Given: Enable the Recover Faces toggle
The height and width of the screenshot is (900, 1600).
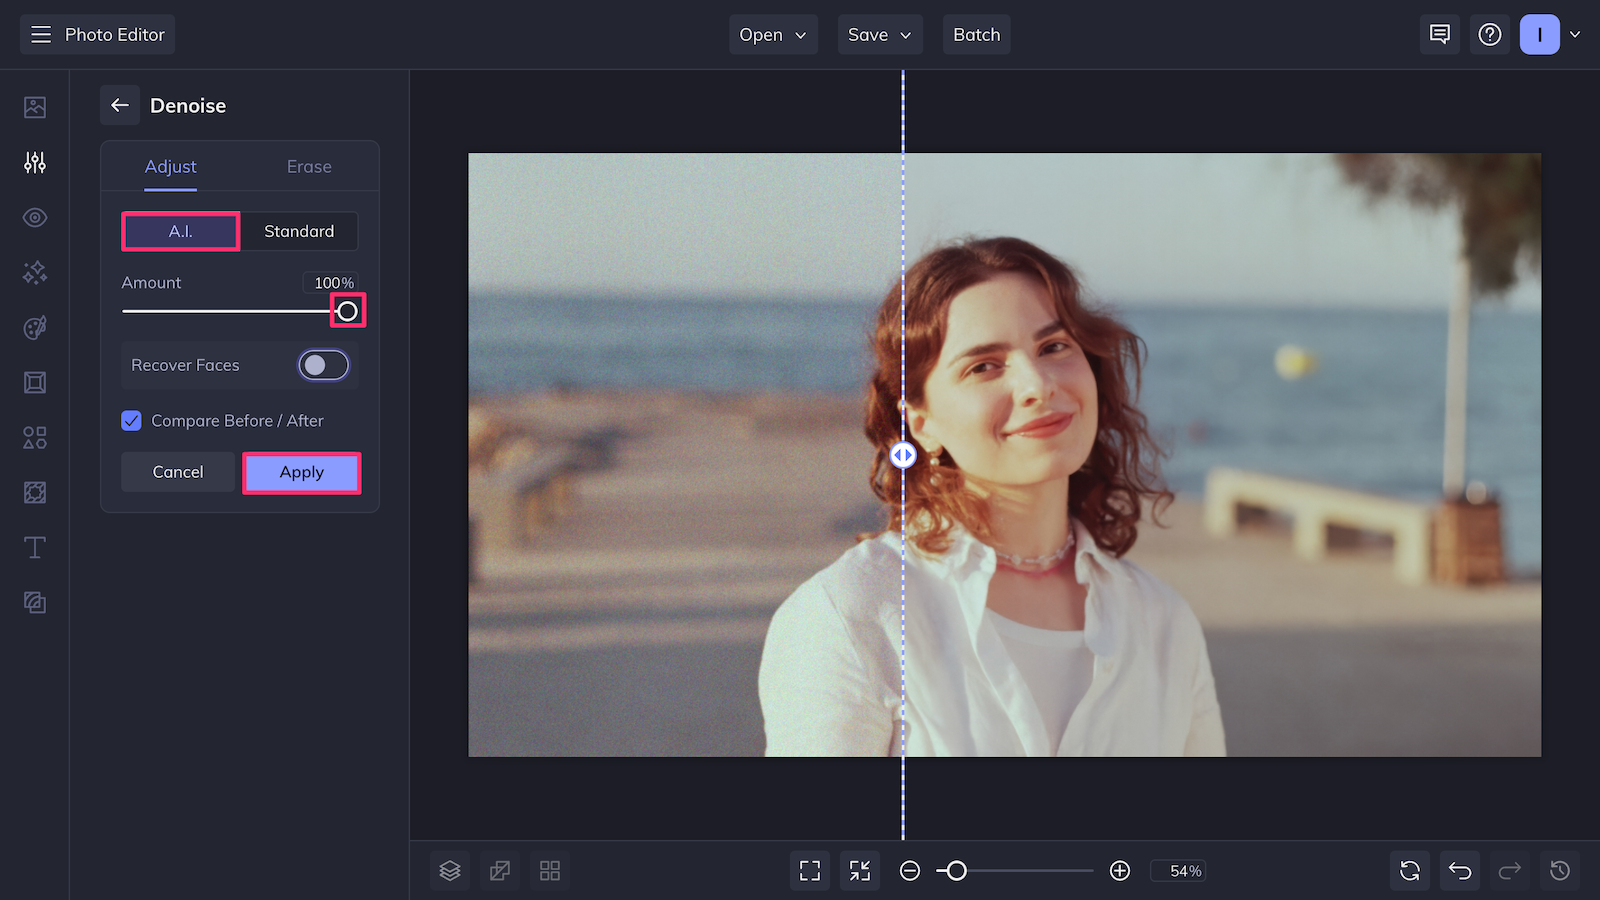Looking at the screenshot, I should tap(323, 364).
